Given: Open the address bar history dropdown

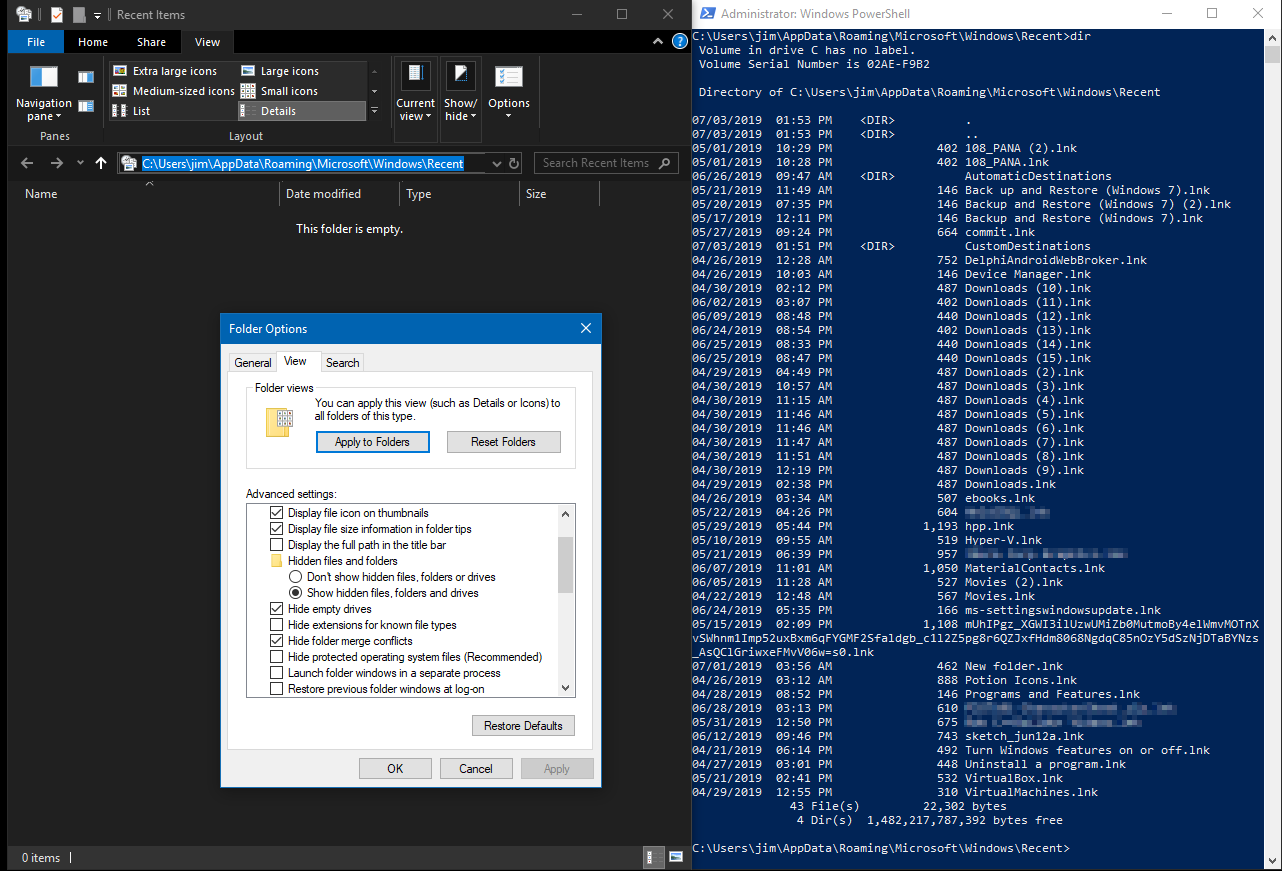Looking at the screenshot, I should tap(497, 163).
